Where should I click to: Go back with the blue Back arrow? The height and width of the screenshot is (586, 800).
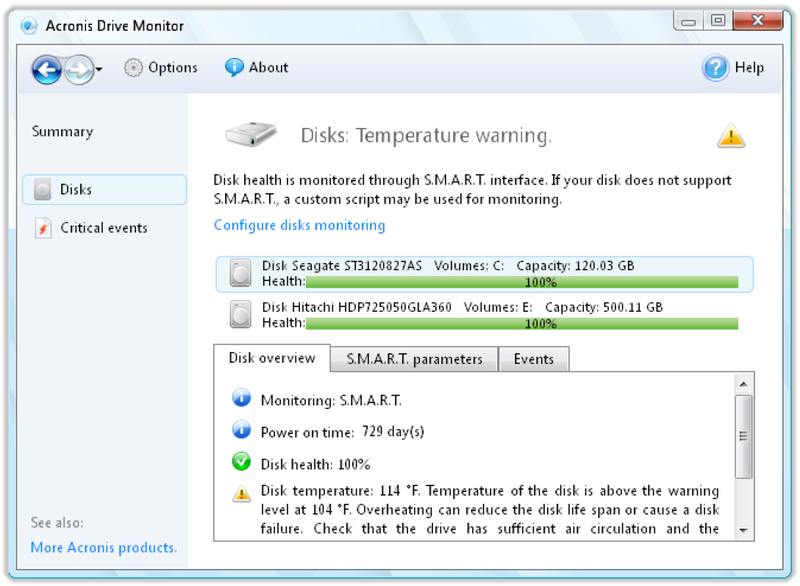pos(47,69)
